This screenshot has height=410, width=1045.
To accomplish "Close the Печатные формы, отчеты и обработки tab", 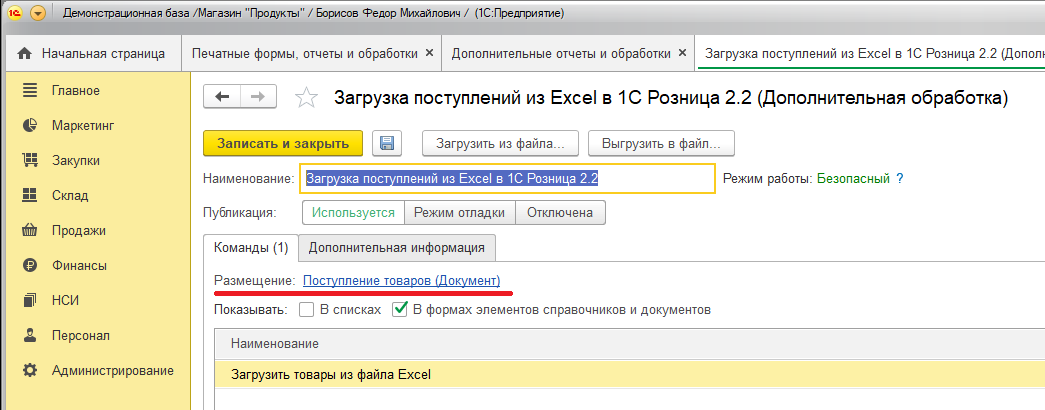I will (x=429, y=53).
